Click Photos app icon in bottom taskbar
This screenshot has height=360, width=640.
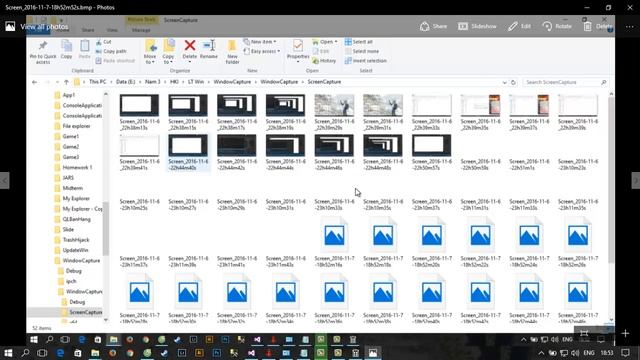[373, 353]
